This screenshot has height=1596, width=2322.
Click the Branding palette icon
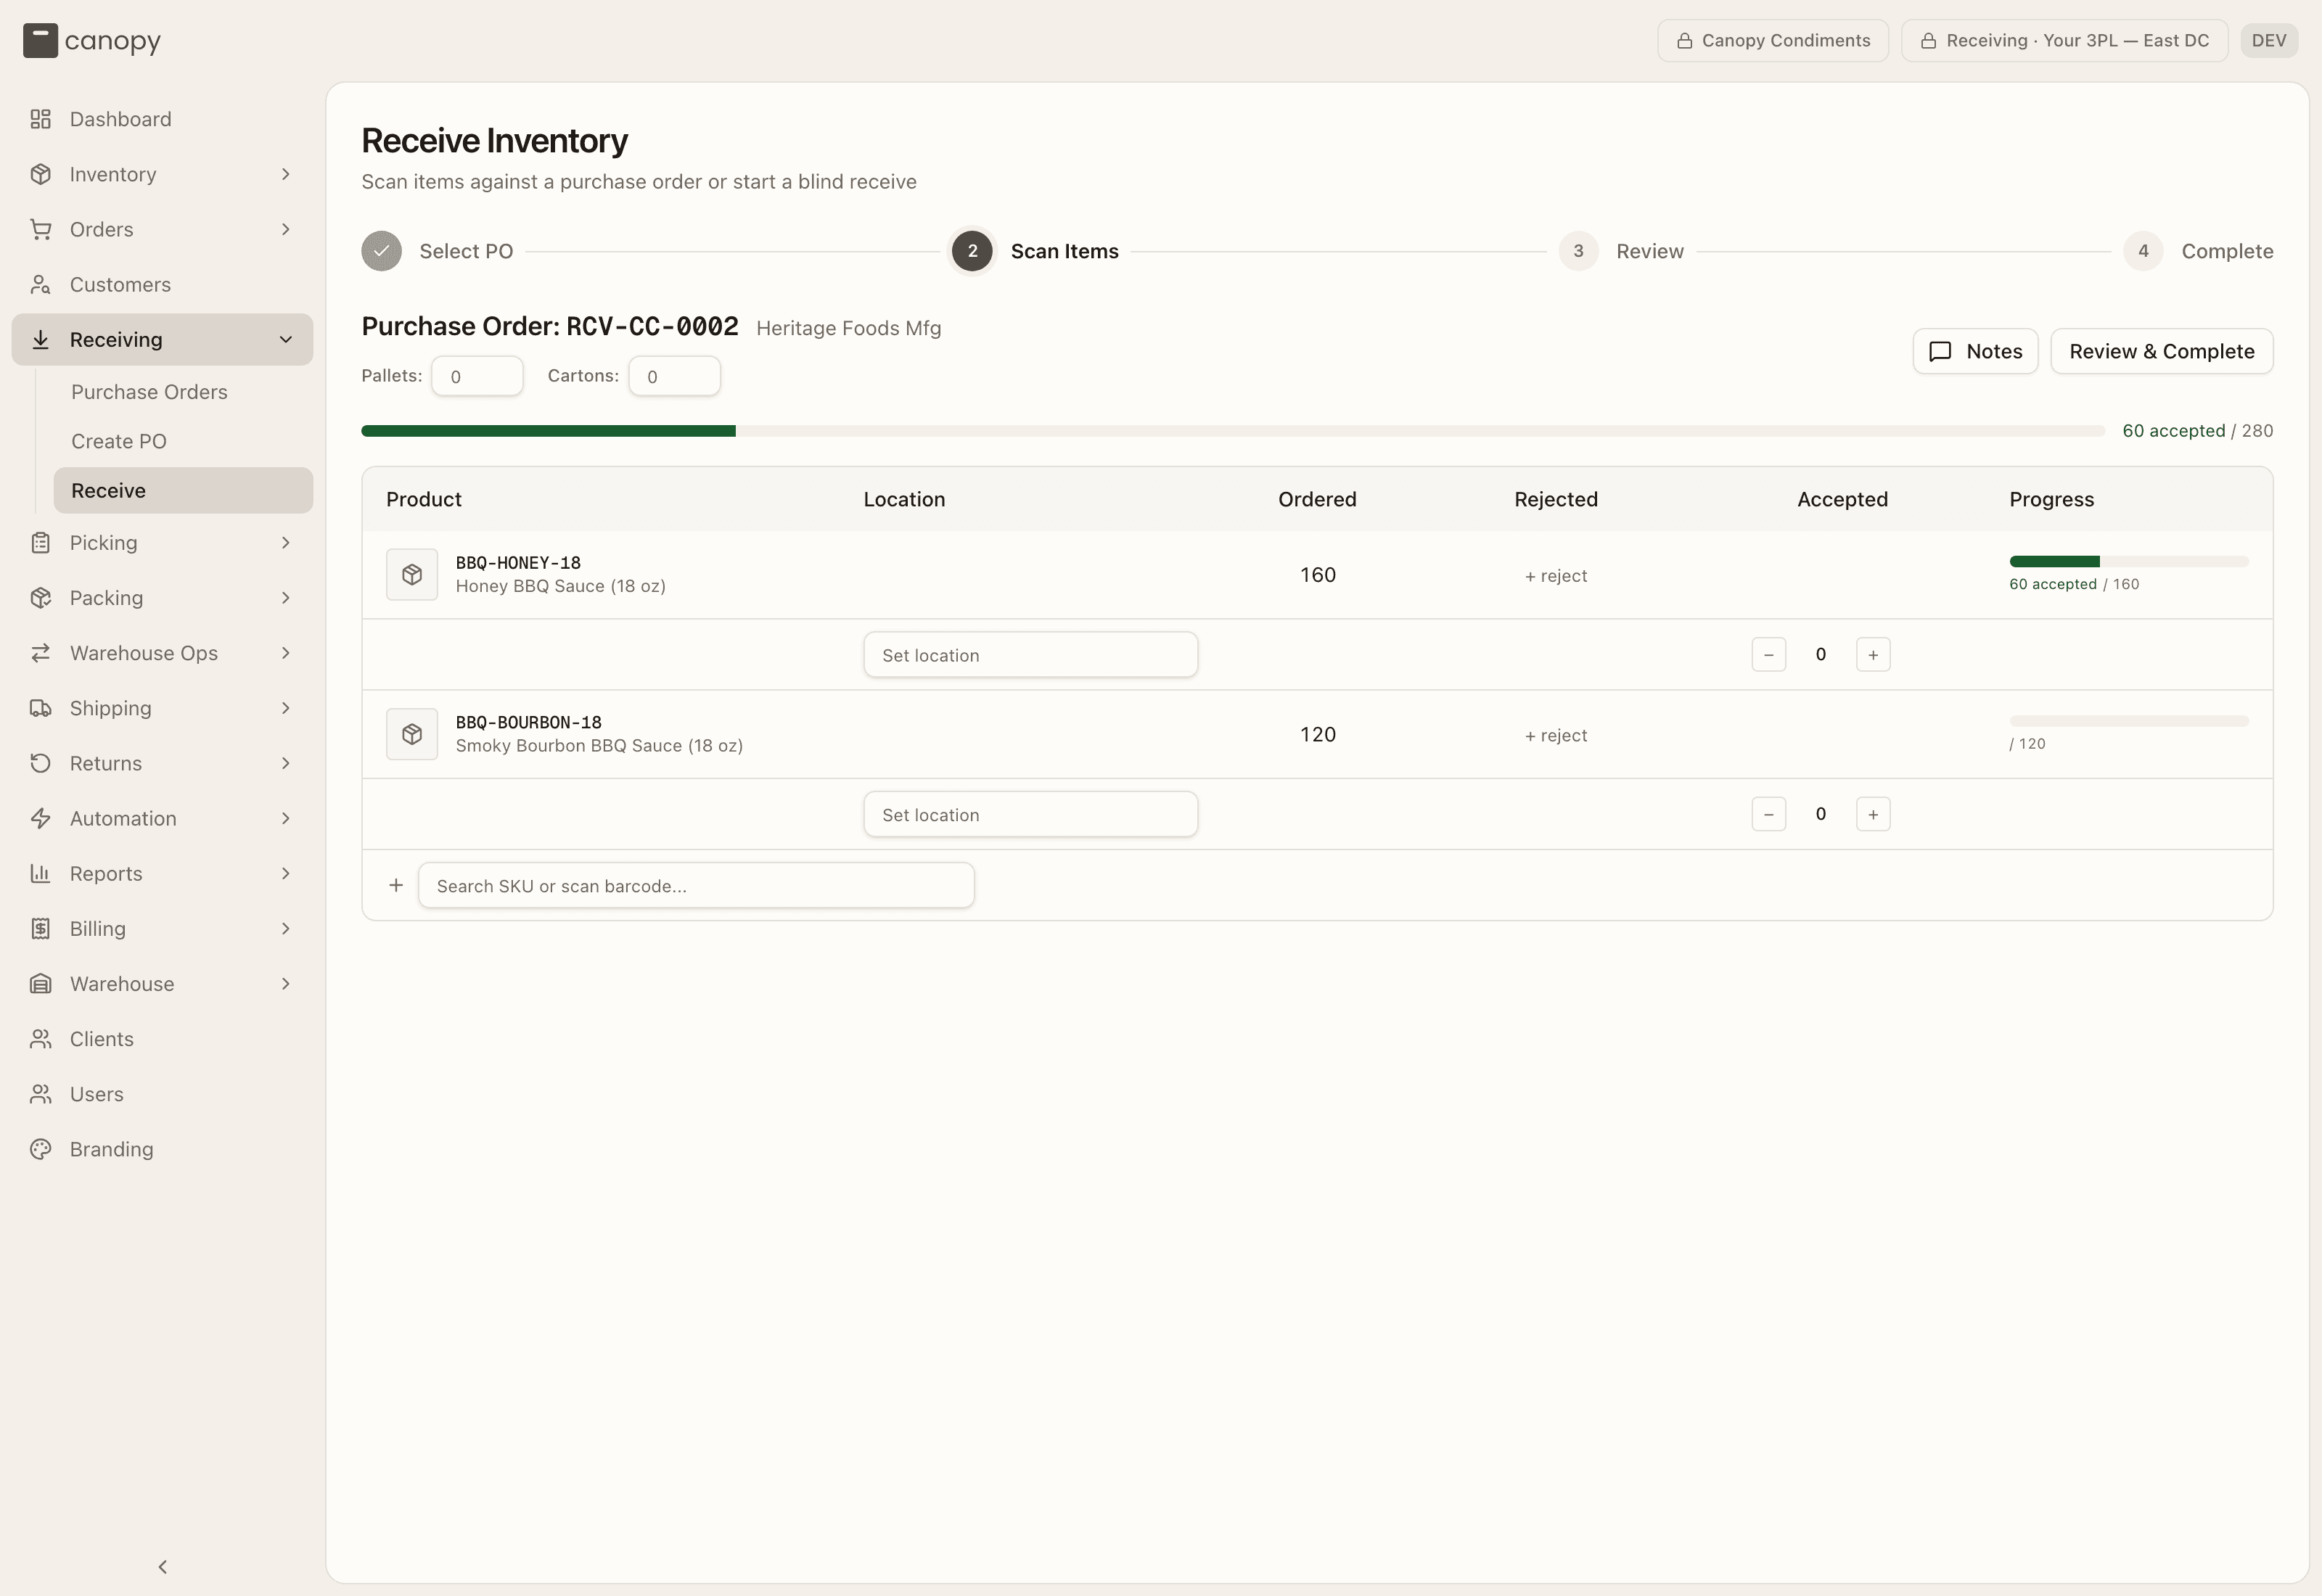[x=40, y=1149]
